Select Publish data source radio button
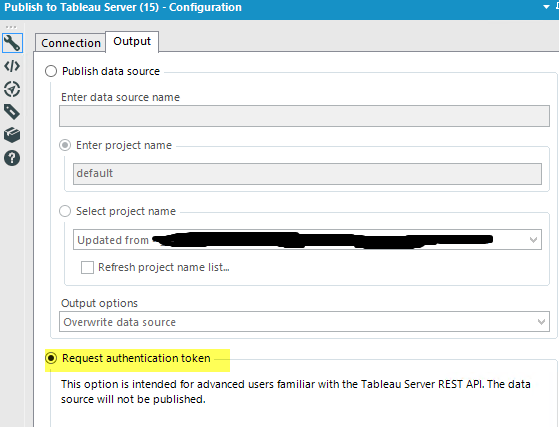 pos(51,71)
